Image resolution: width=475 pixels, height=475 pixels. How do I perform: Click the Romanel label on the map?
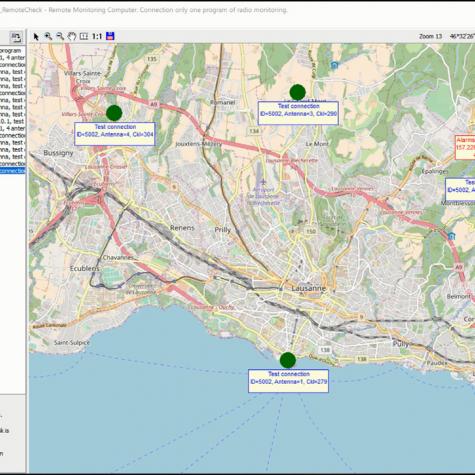pyautogui.click(x=223, y=102)
